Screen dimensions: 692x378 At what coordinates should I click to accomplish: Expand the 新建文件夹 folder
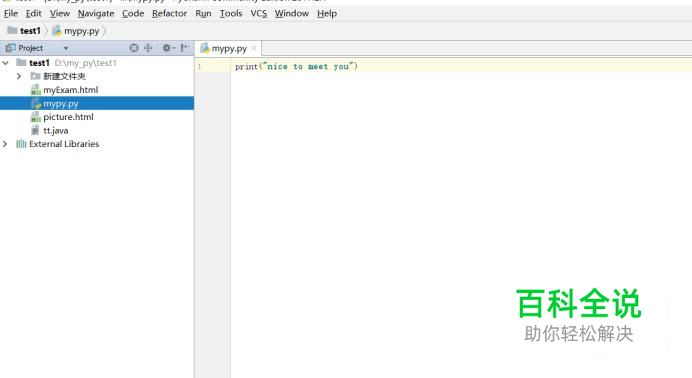click(19, 76)
